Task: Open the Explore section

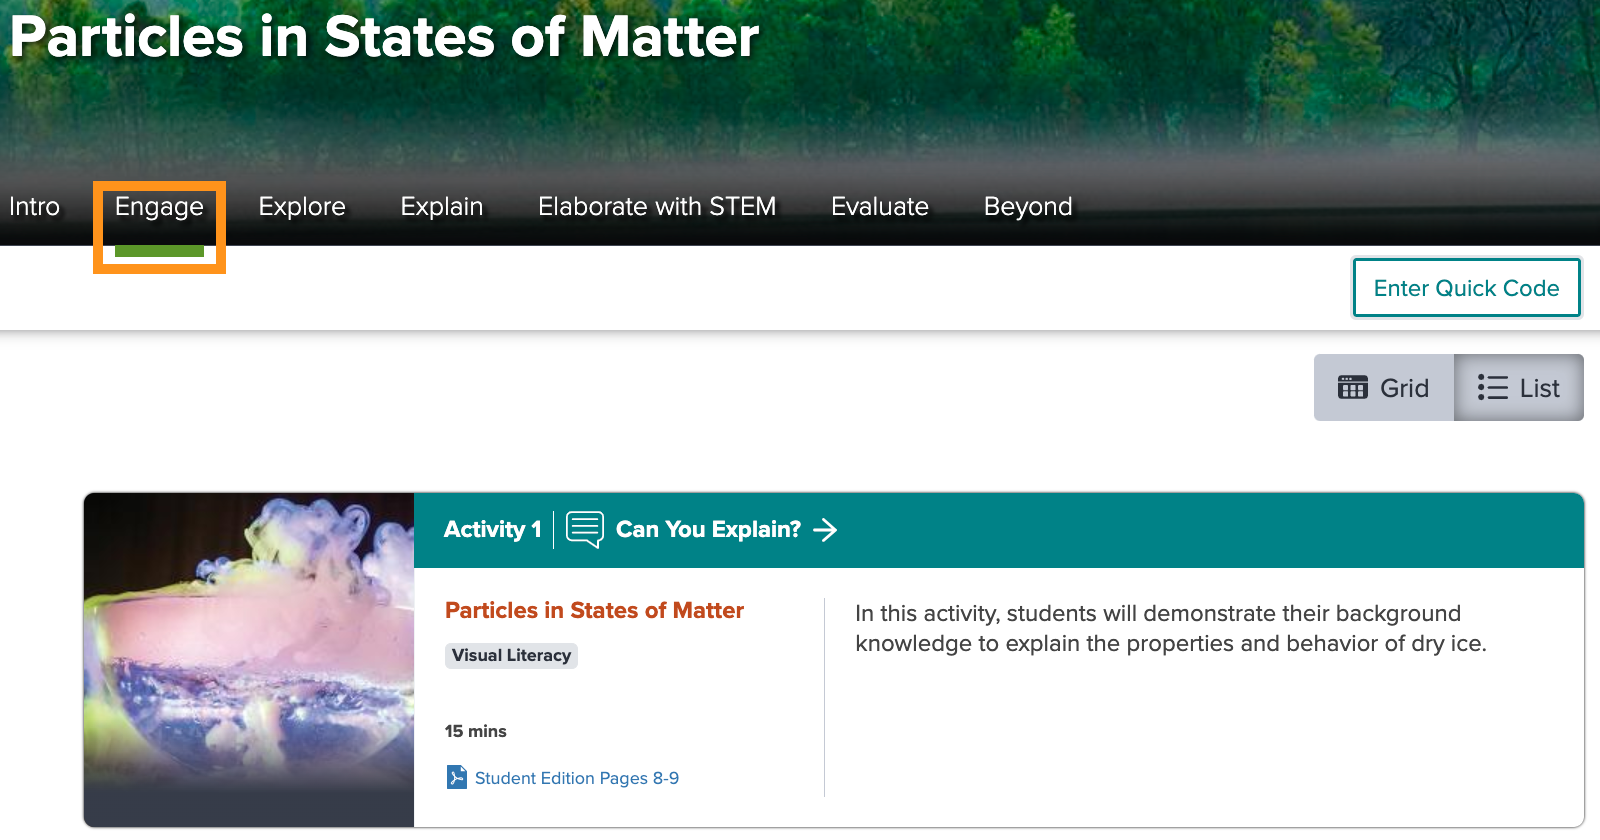Action: point(301,206)
